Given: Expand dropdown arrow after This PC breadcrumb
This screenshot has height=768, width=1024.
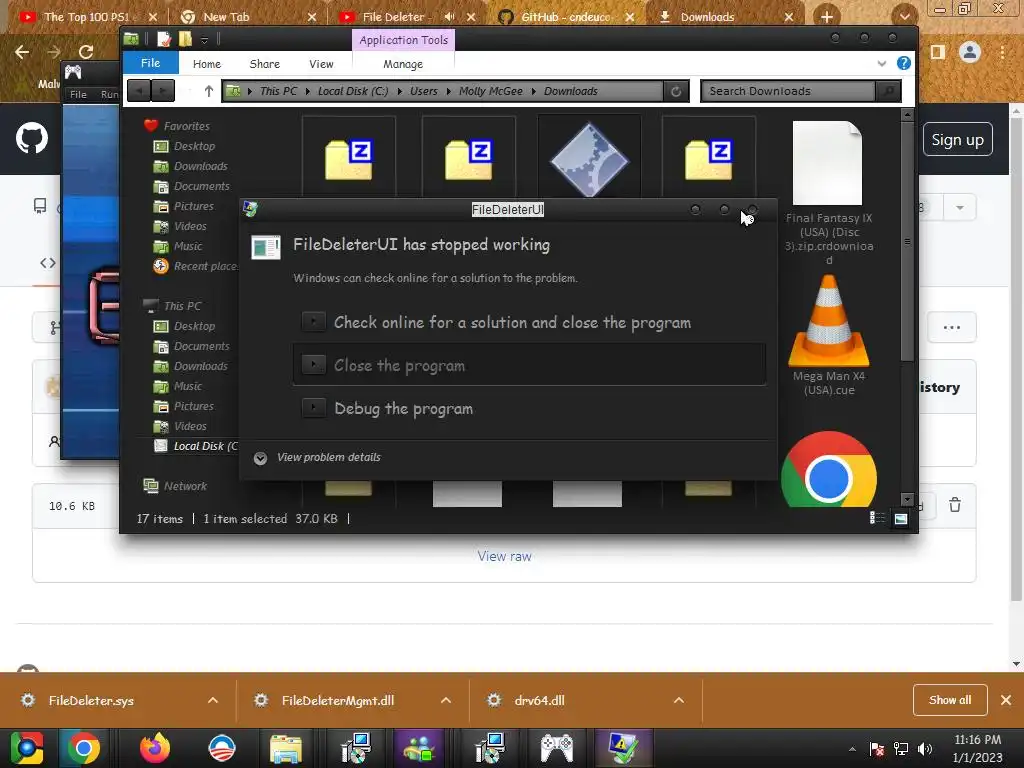Looking at the screenshot, I should coord(308,91).
